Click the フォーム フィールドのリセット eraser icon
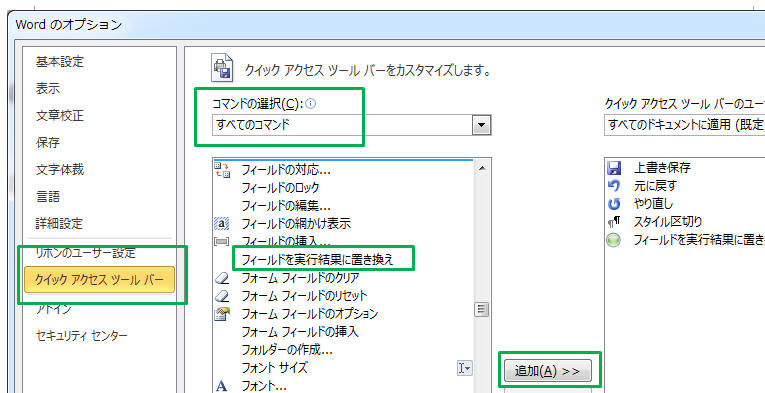 point(221,296)
